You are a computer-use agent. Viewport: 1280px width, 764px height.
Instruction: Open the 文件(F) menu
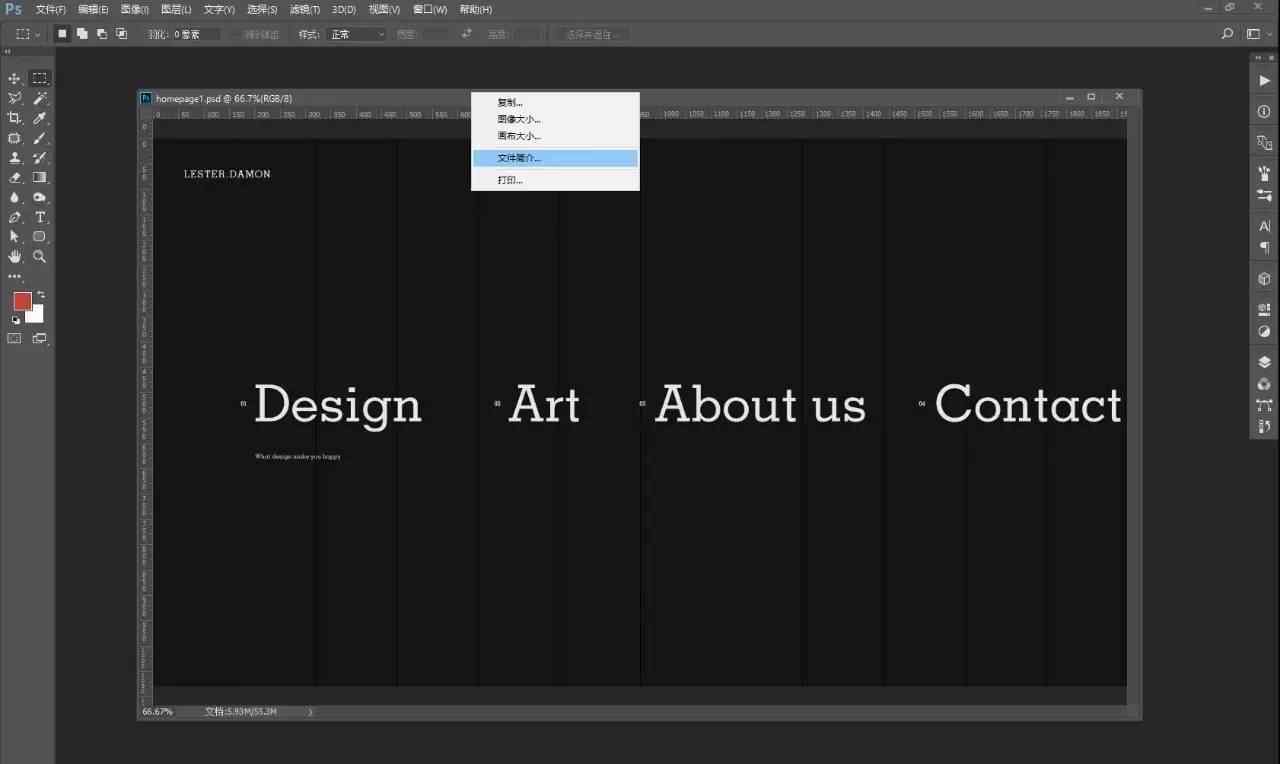click(51, 9)
